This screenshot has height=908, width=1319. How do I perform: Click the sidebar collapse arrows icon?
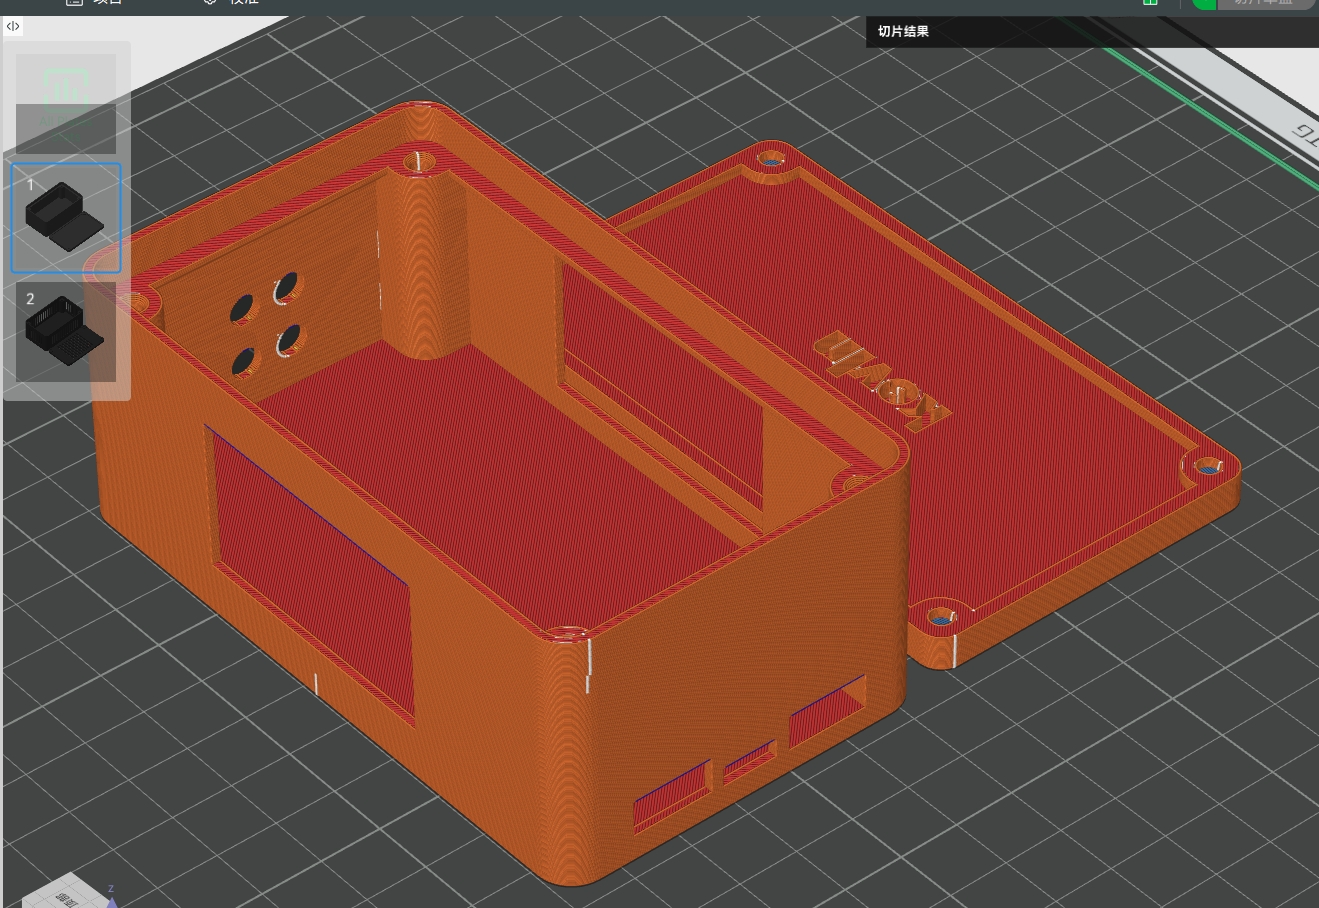tap(13, 26)
